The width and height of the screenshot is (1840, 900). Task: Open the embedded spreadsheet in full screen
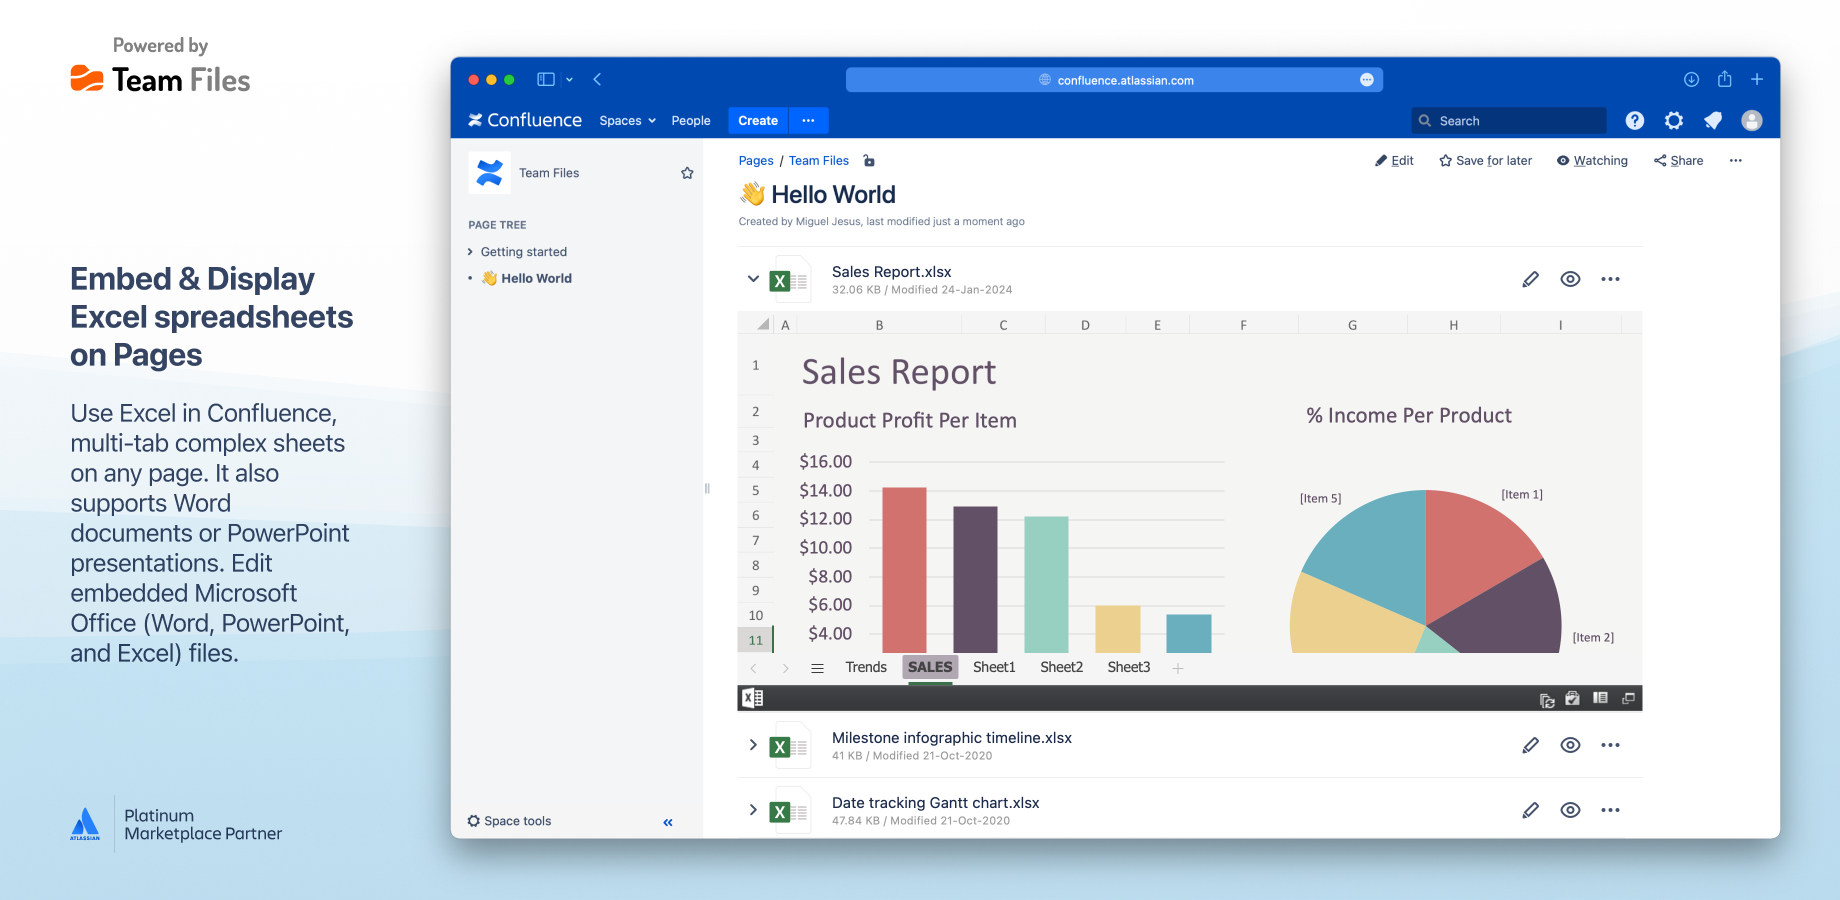point(1628,698)
